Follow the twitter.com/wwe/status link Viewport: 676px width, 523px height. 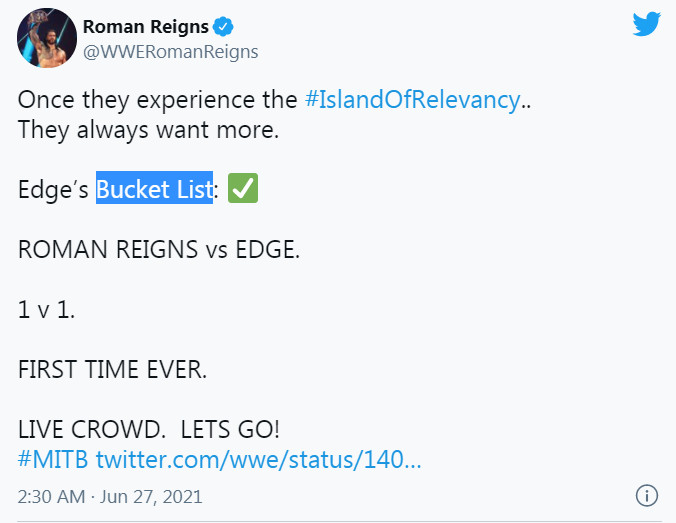coord(258,460)
